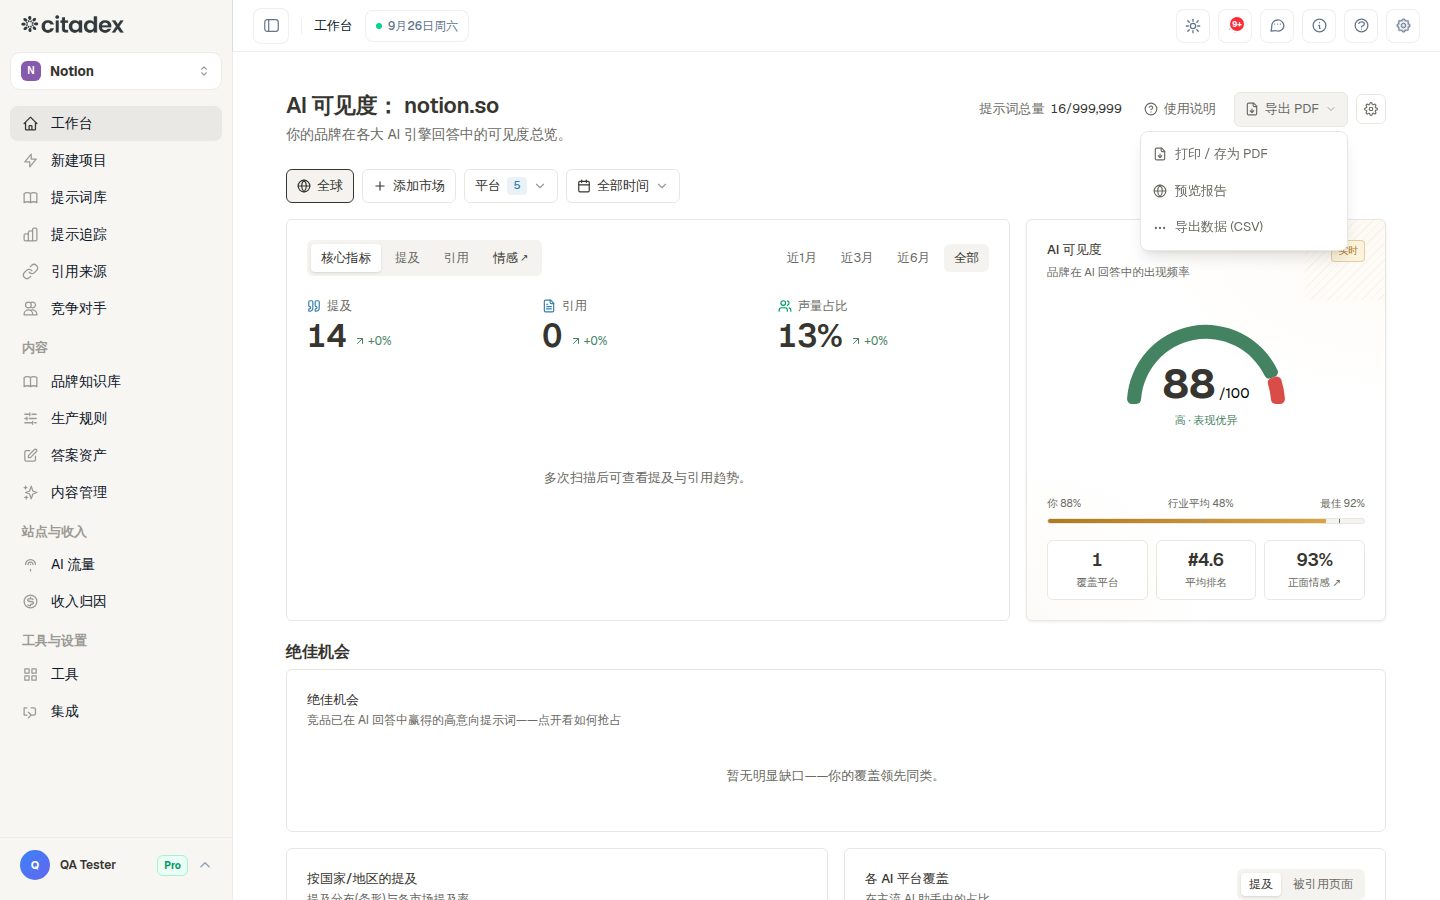The image size is (1440, 900).
Task: Open dashboard settings gear beside 导出 PDF
Action: click(x=1371, y=109)
